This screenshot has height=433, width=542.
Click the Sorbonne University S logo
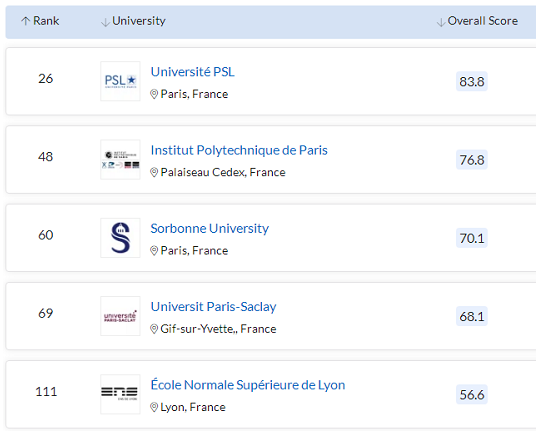tap(120, 238)
